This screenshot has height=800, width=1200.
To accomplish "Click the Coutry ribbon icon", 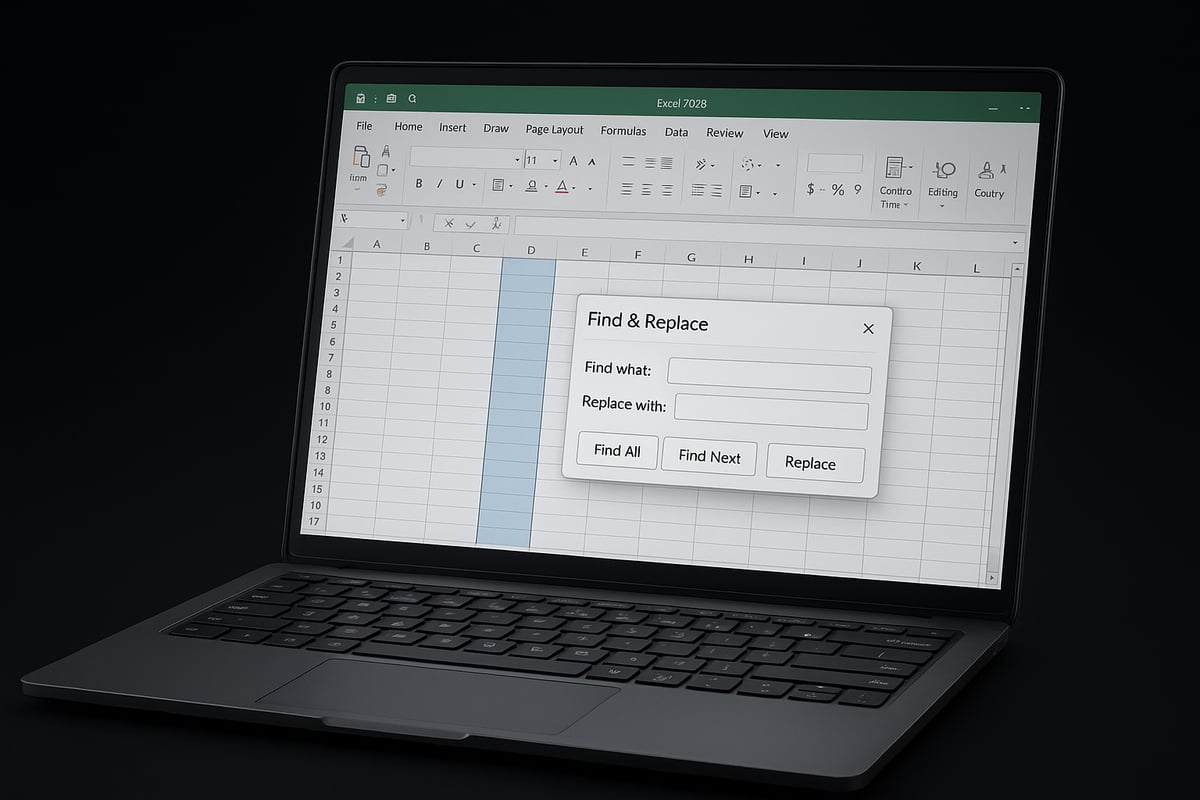I will (x=988, y=171).
